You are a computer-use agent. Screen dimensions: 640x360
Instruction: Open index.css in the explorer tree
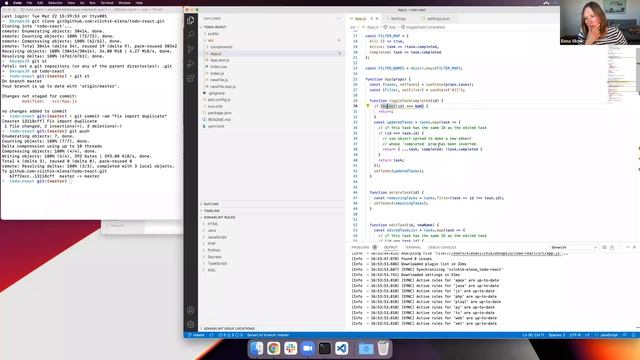point(218,67)
